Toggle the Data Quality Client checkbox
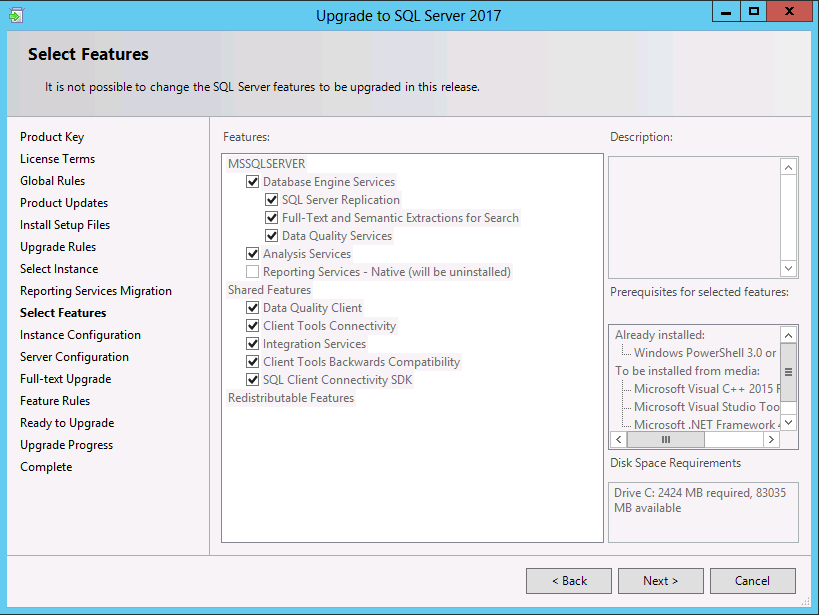 [253, 308]
